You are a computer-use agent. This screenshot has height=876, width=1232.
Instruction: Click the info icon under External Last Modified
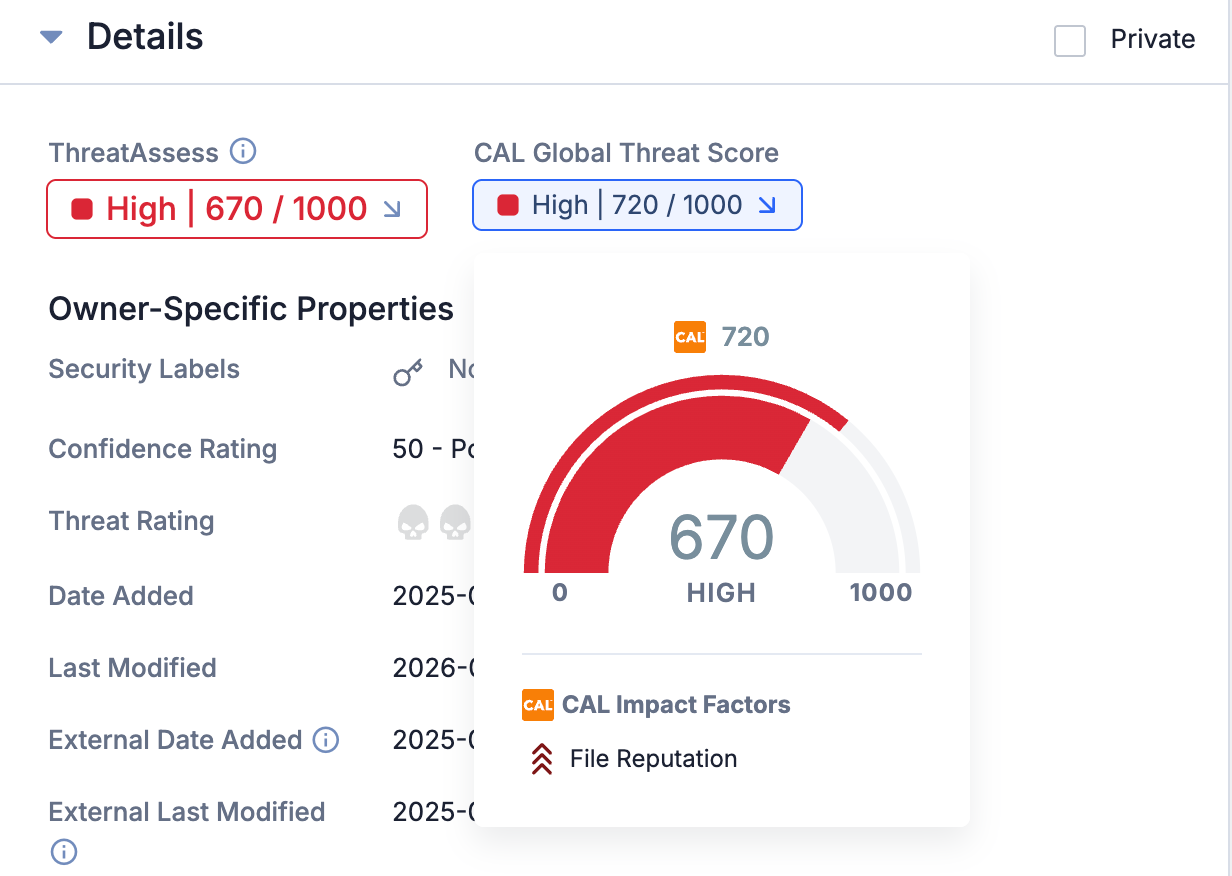[63, 852]
